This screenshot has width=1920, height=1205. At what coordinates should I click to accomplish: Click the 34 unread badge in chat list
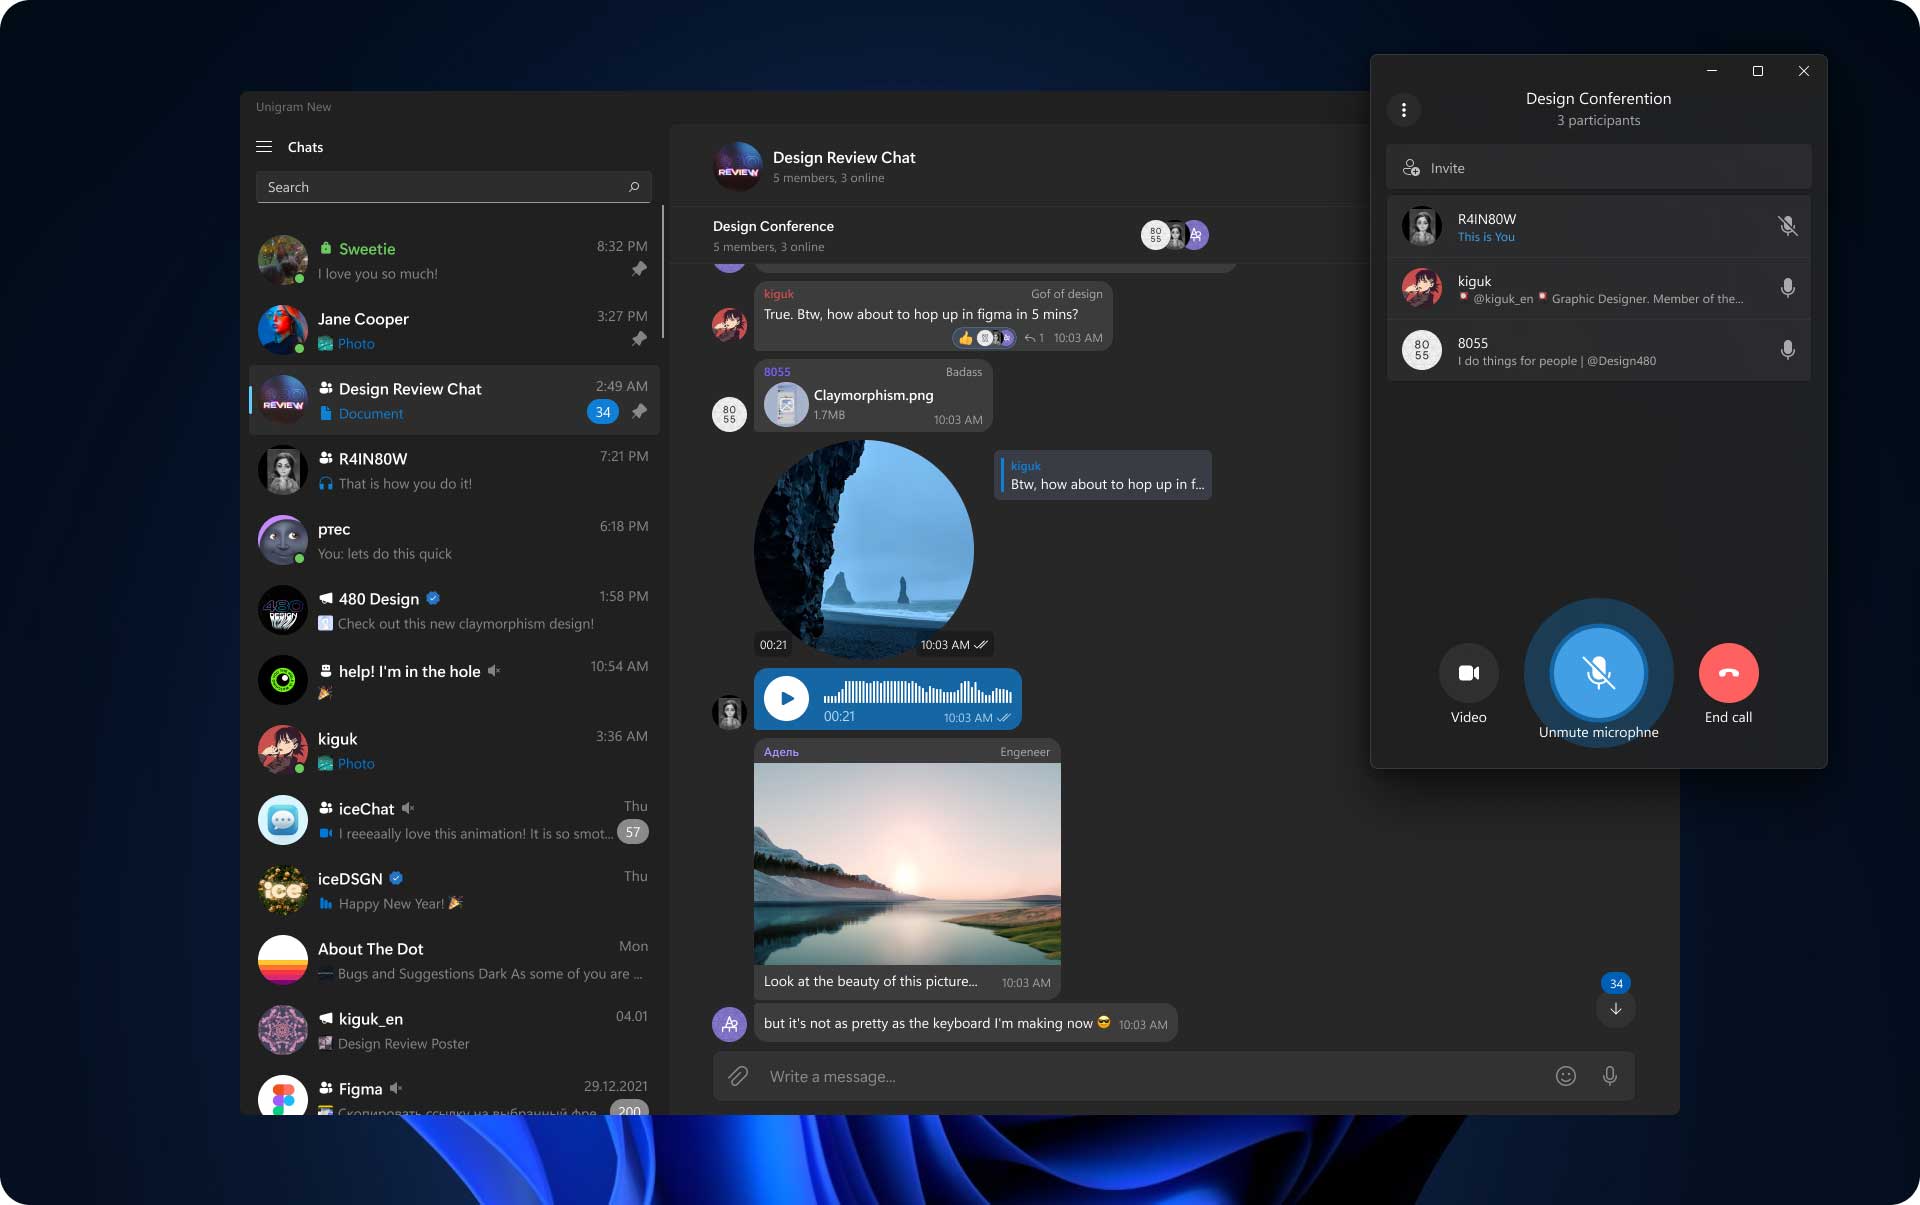(603, 412)
